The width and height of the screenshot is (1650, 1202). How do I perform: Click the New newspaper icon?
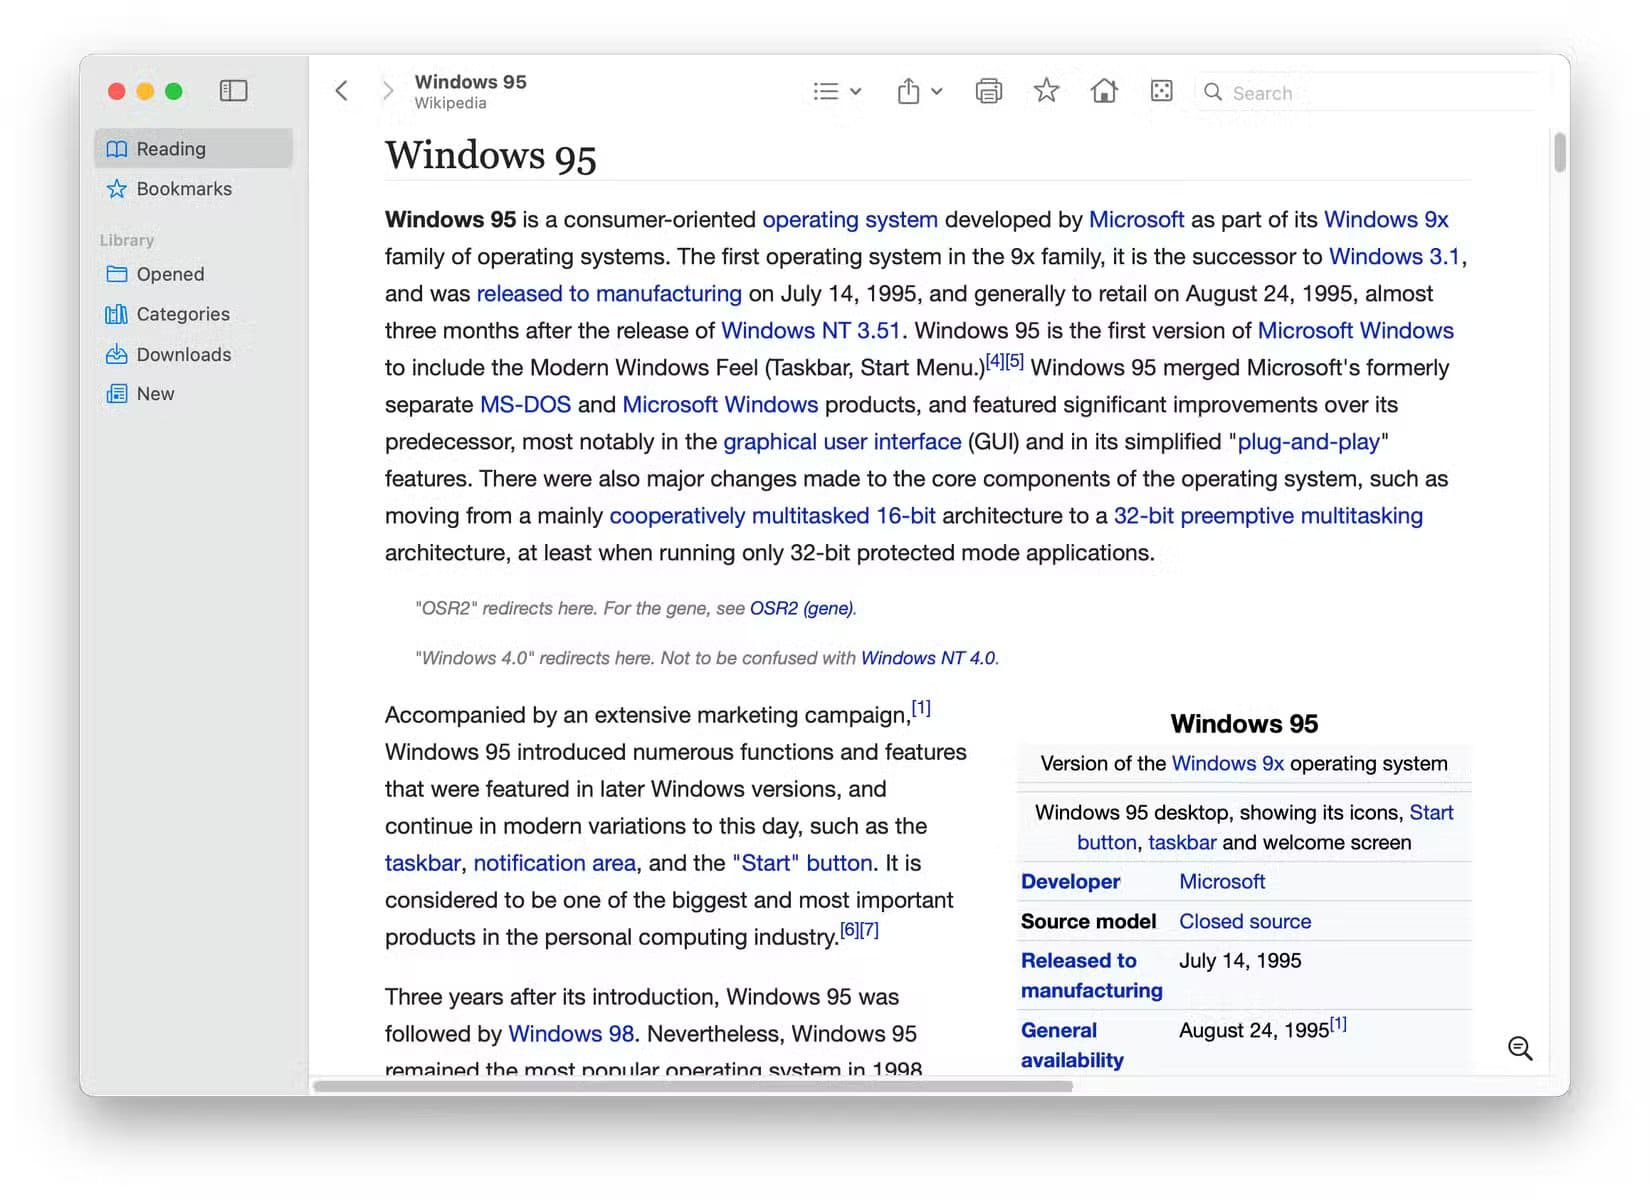(117, 394)
